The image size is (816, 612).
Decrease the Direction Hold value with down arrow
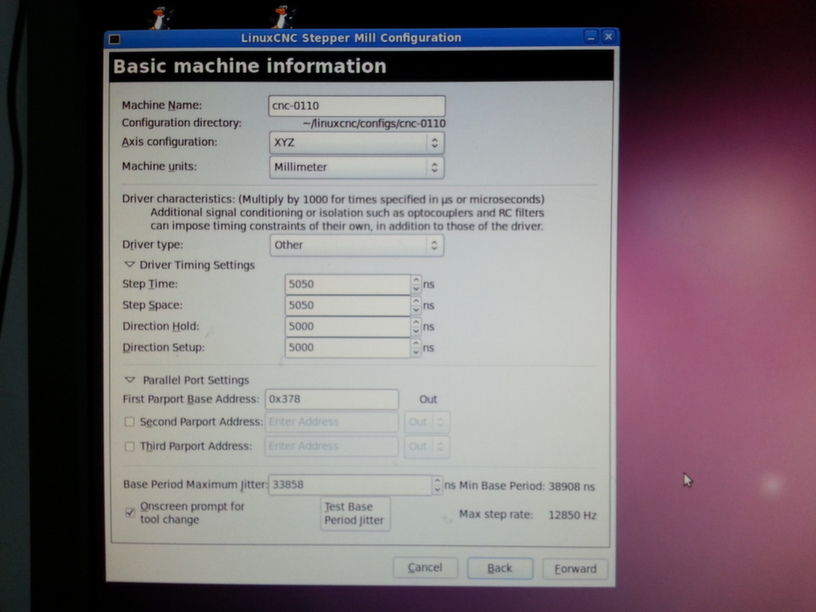click(416, 332)
